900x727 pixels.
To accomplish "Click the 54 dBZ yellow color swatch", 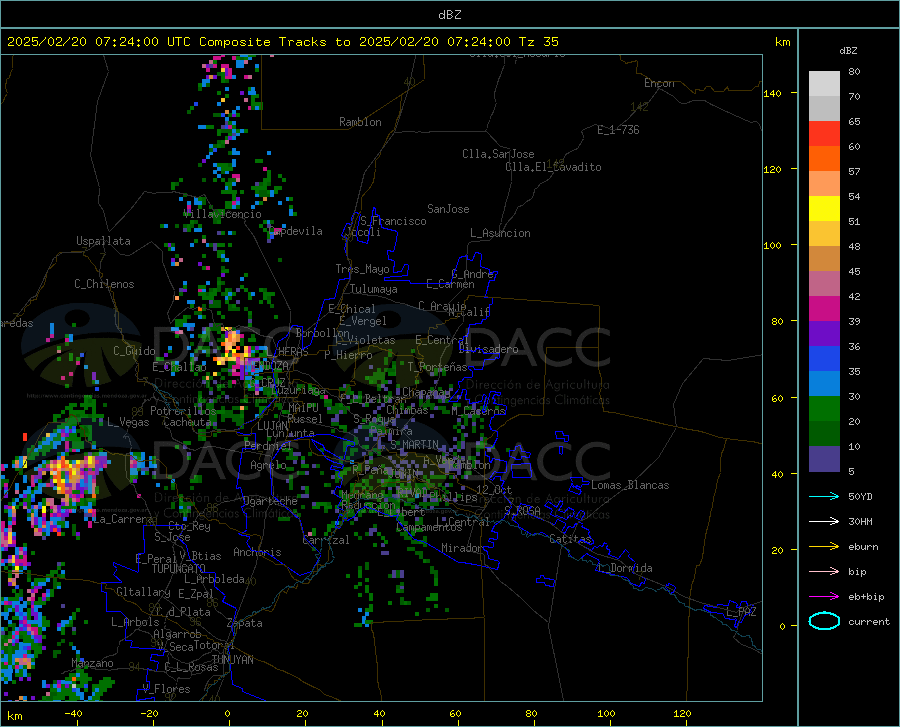I will (x=824, y=208).
